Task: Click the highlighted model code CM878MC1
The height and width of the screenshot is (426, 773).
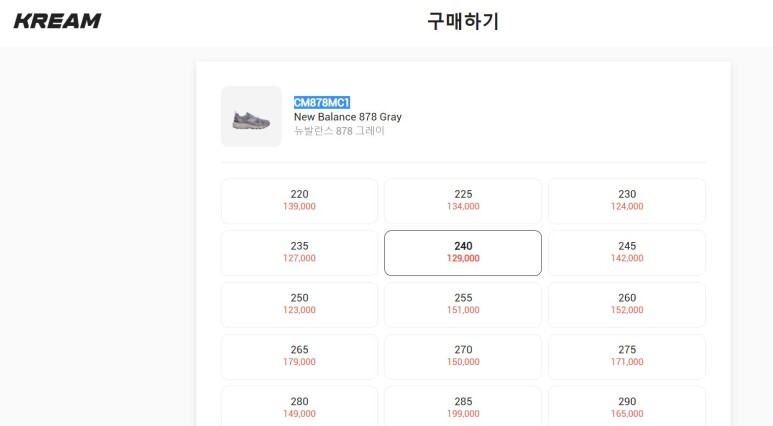Action: coord(322,103)
